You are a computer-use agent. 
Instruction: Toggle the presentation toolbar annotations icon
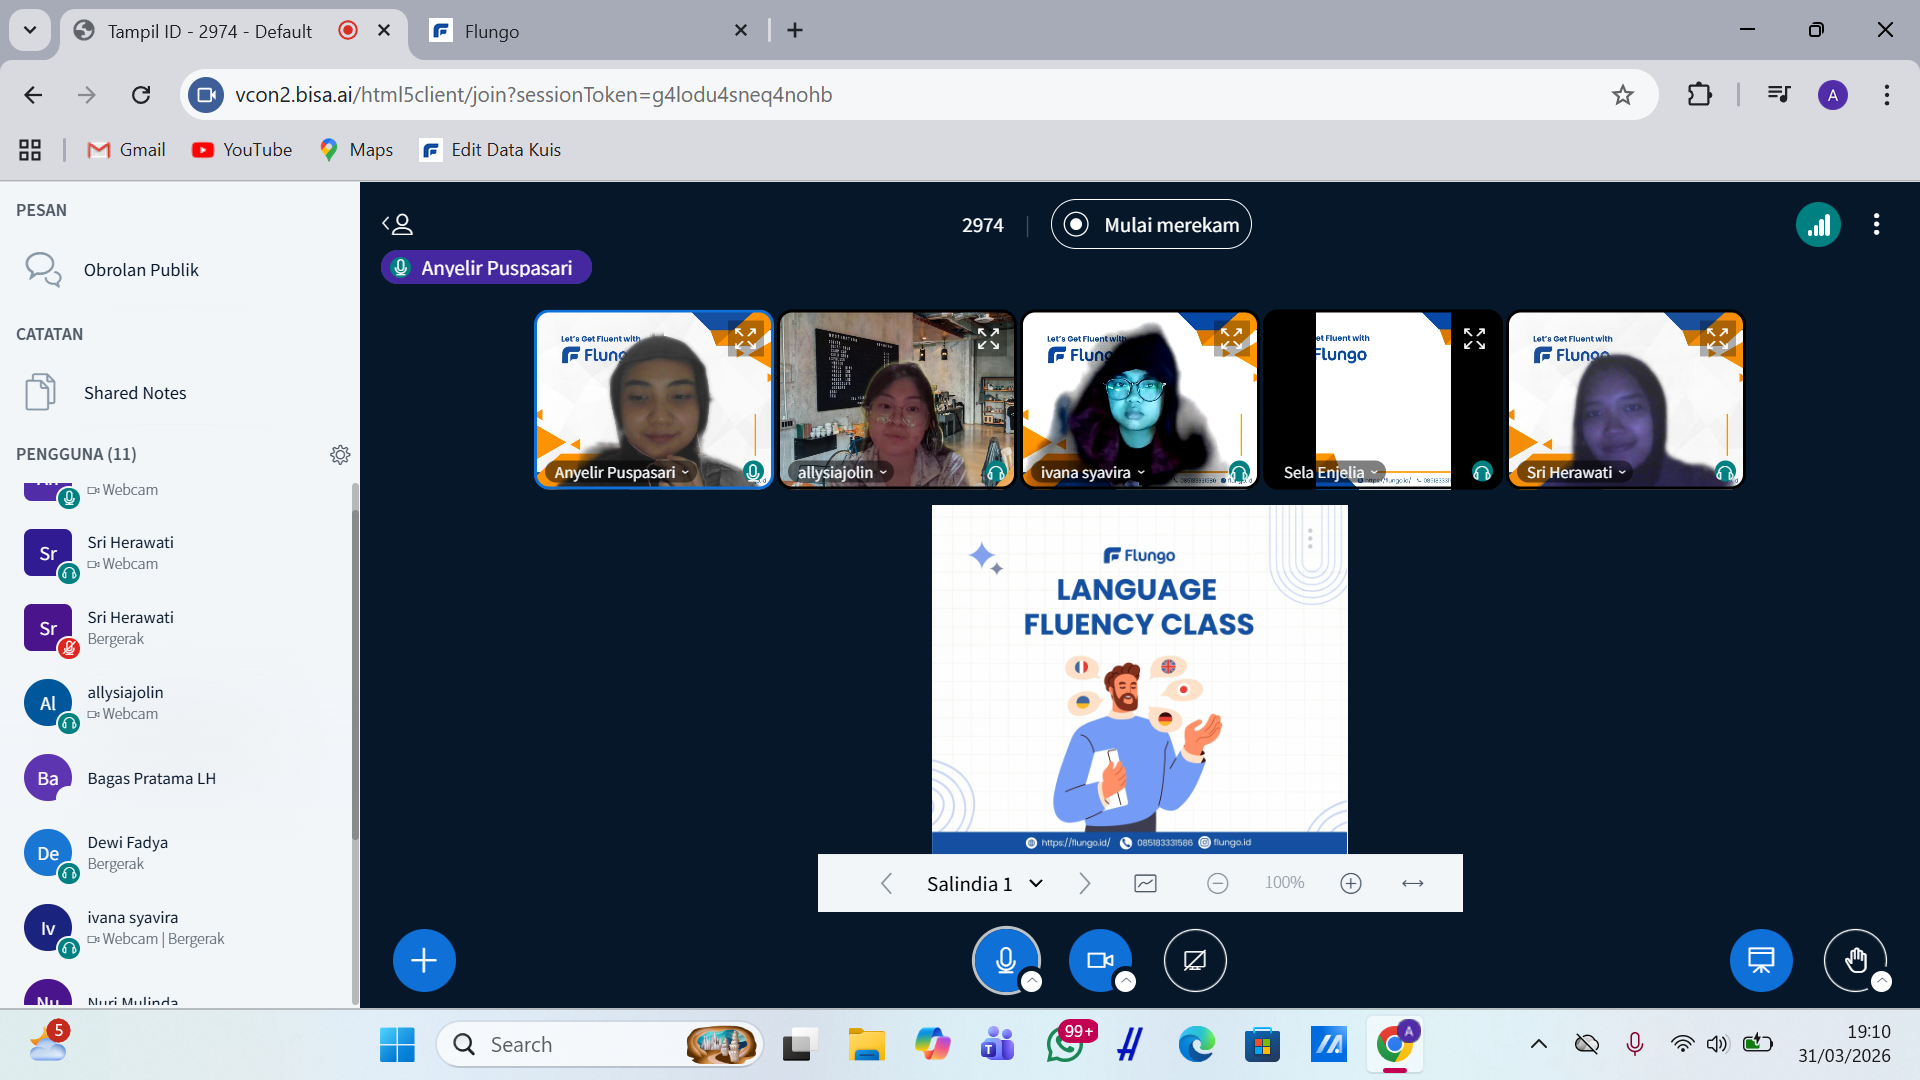(1146, 883)
